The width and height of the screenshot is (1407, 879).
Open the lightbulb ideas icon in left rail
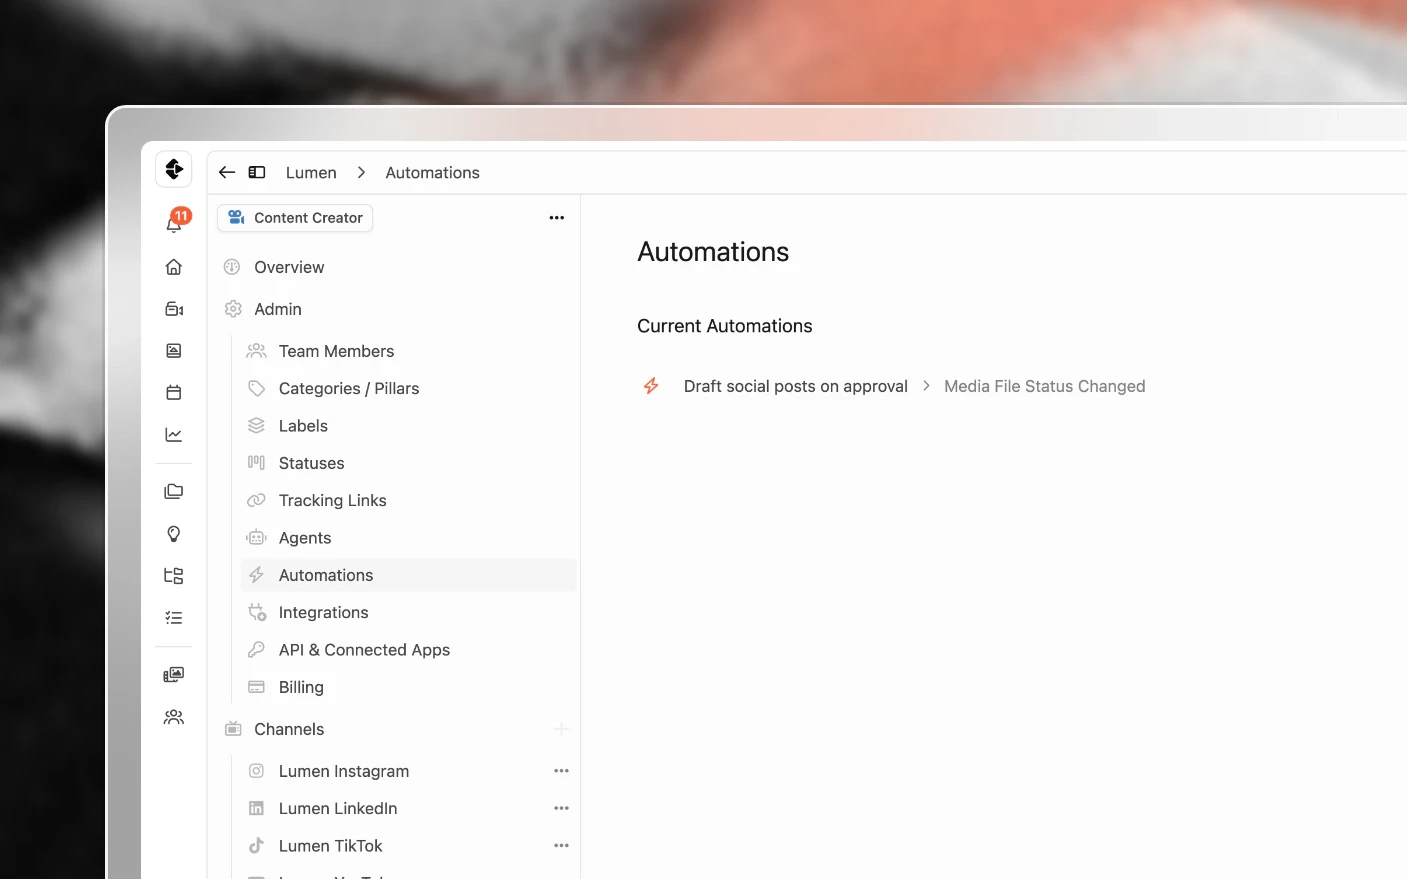[174, 534]
